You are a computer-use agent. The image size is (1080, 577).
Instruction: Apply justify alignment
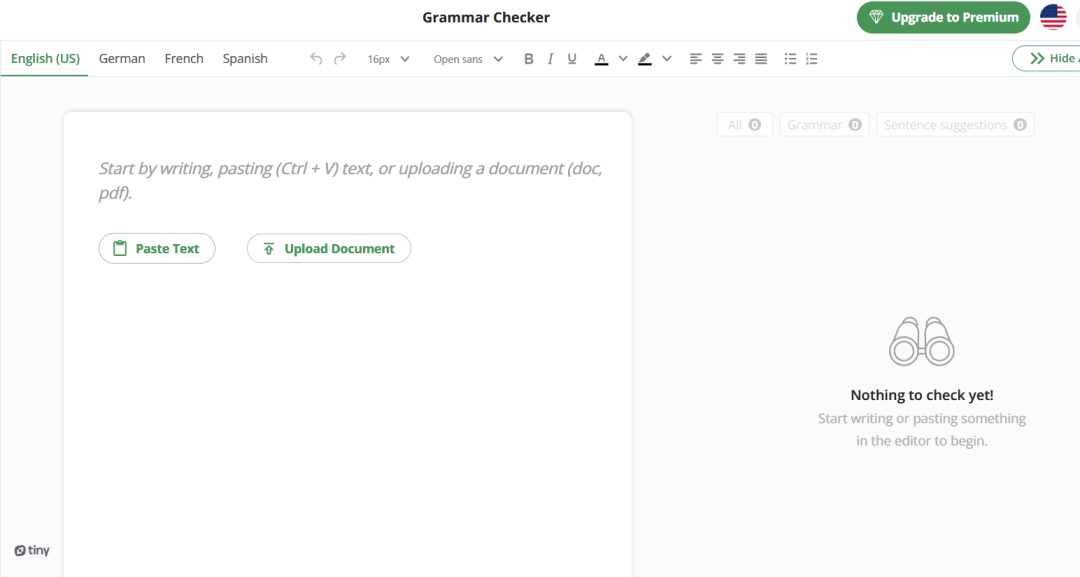pos(761,59)
